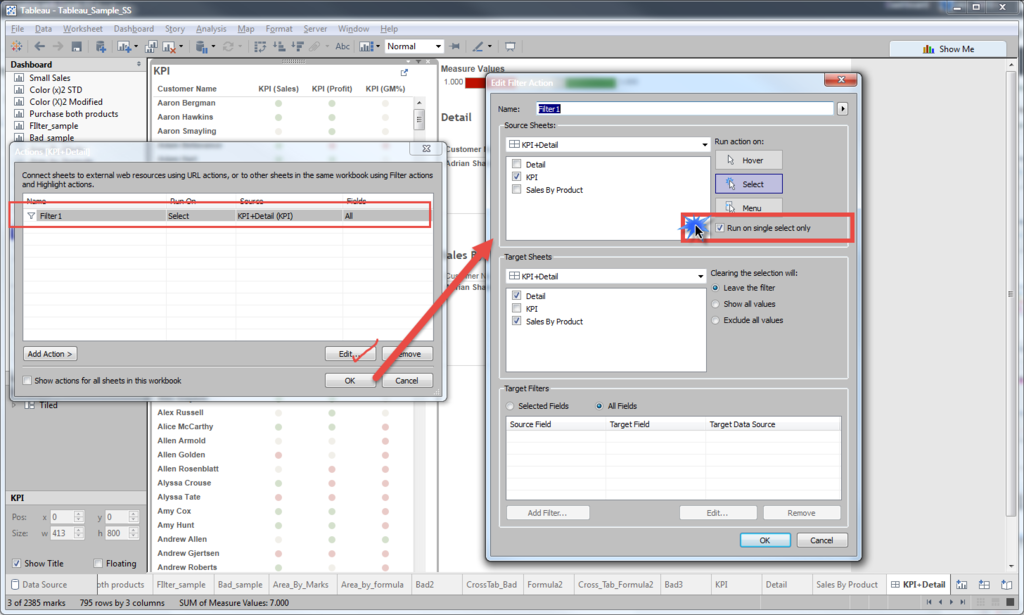Click Show Me button at top right
Viewport: 1024px width, 615px height.
click(948, 49)
